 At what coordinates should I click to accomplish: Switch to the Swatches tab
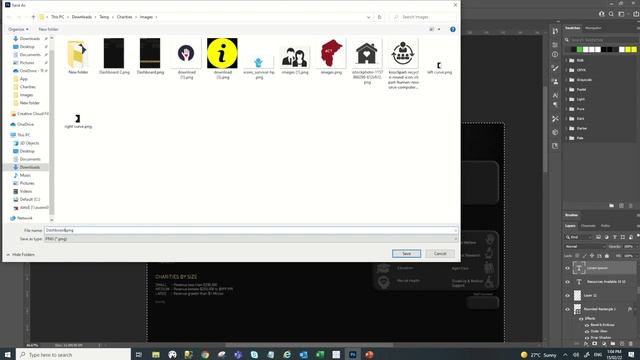572,28
